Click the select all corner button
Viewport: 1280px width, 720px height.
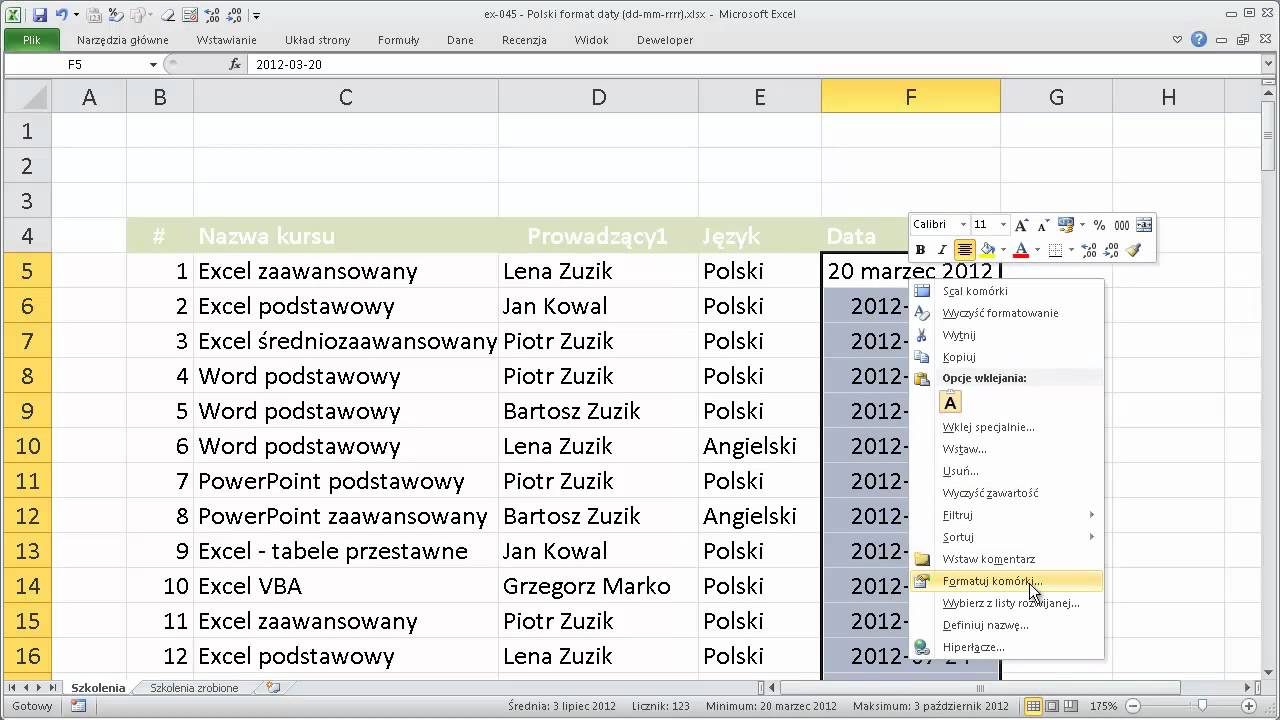27,97
